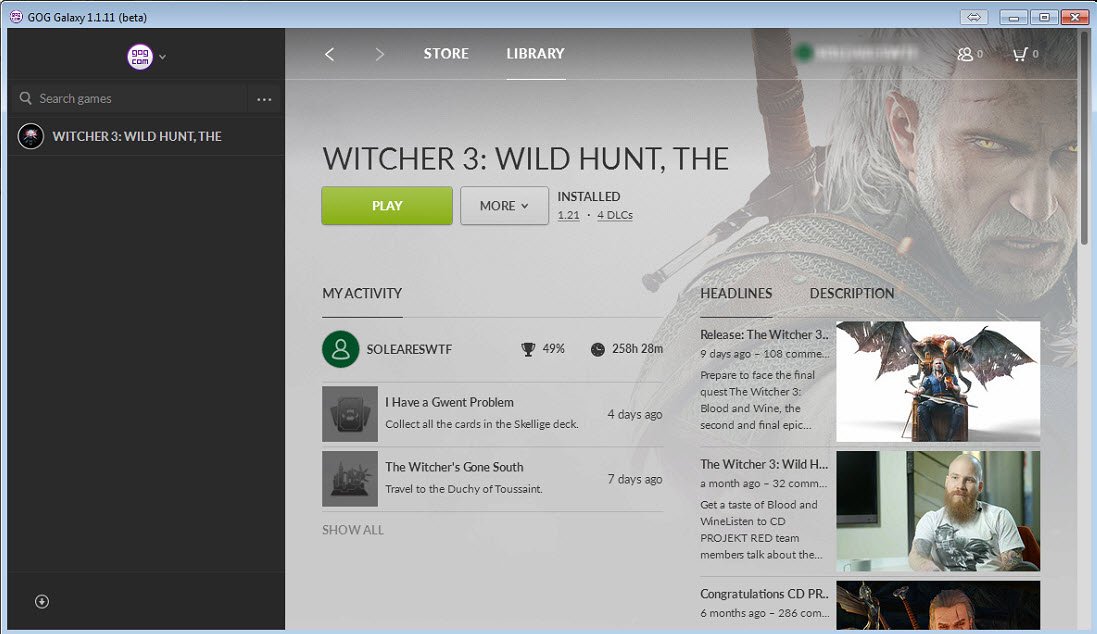Viewport: 1097px width, 634px height.
Task: Open The Witcher's Gone South achievement icon
Action: point(350,479)
